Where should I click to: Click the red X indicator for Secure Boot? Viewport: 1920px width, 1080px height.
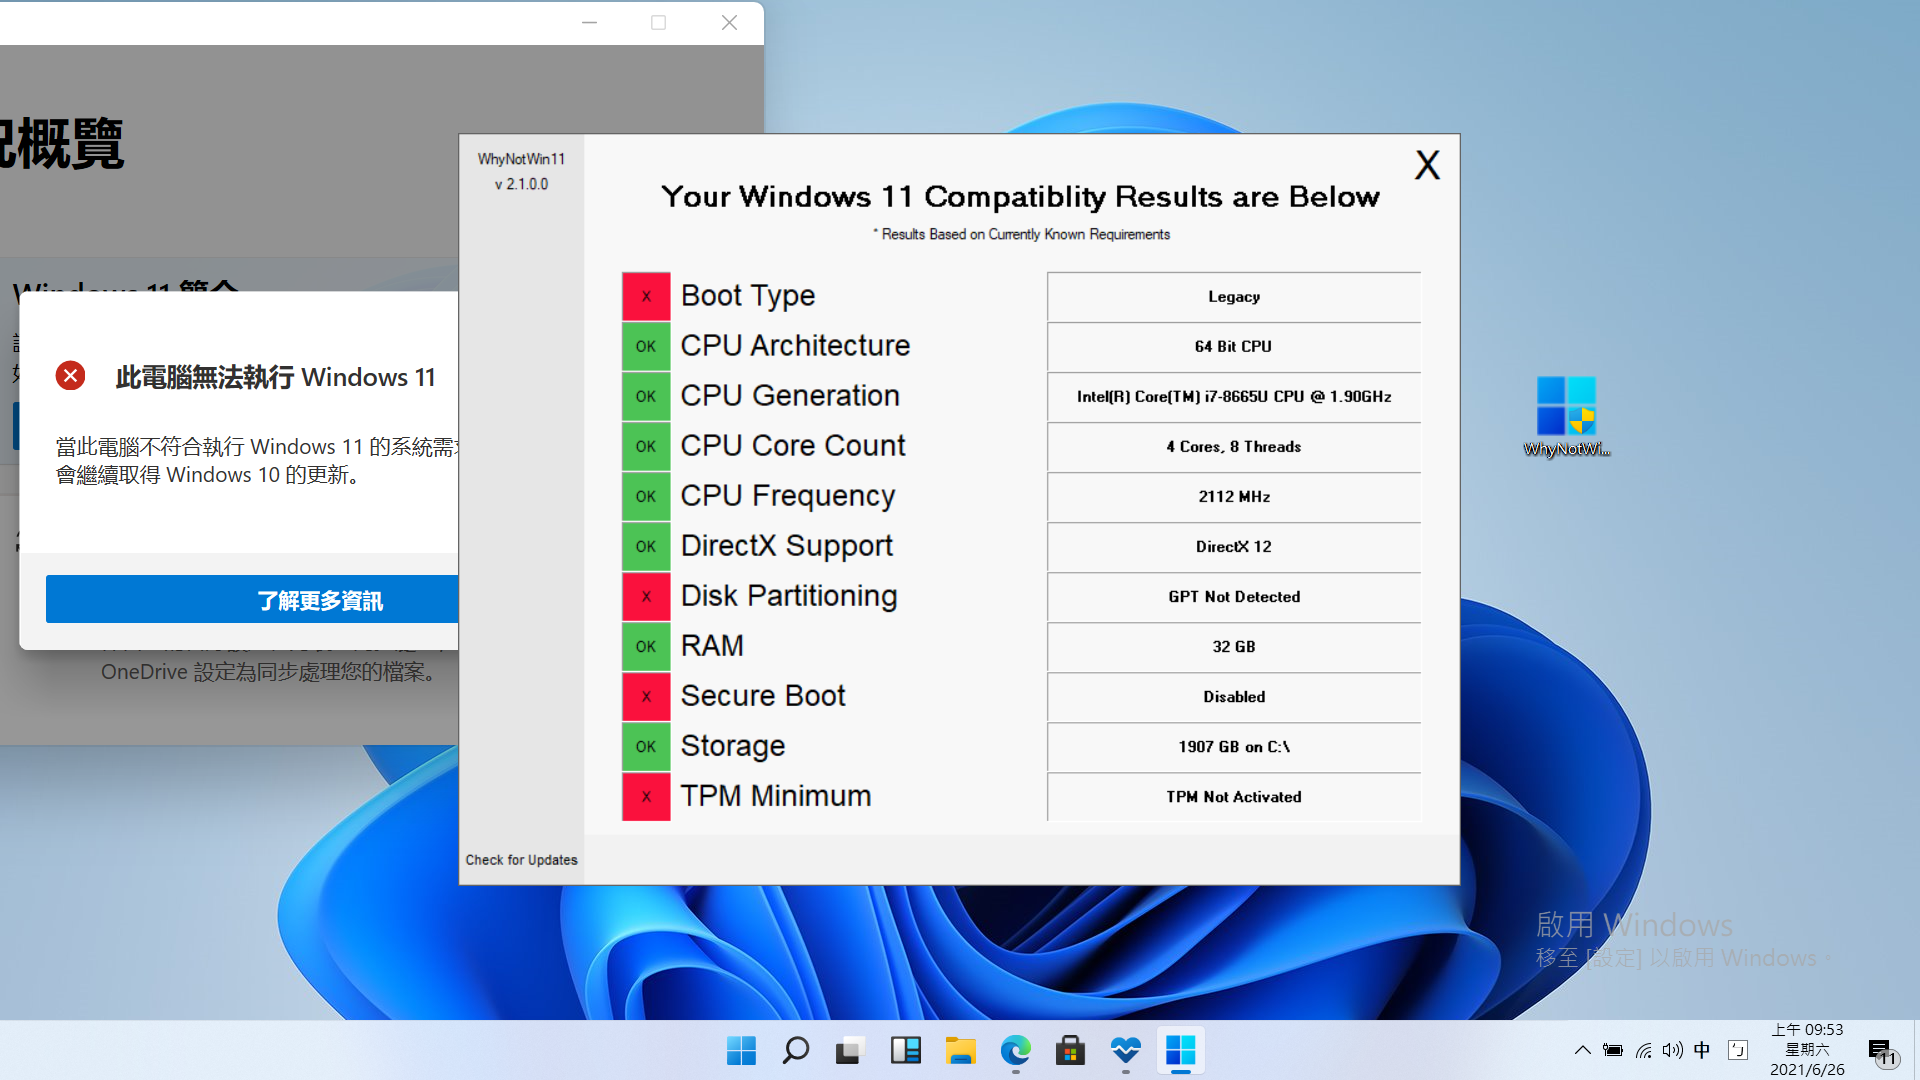(646, 696)
